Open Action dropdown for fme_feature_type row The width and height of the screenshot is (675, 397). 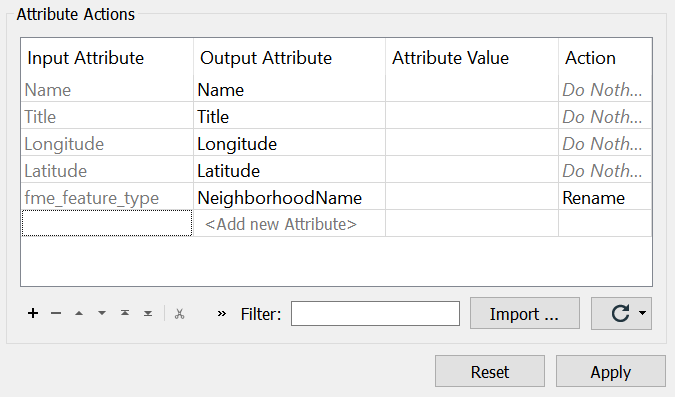(x=605, y=198)
